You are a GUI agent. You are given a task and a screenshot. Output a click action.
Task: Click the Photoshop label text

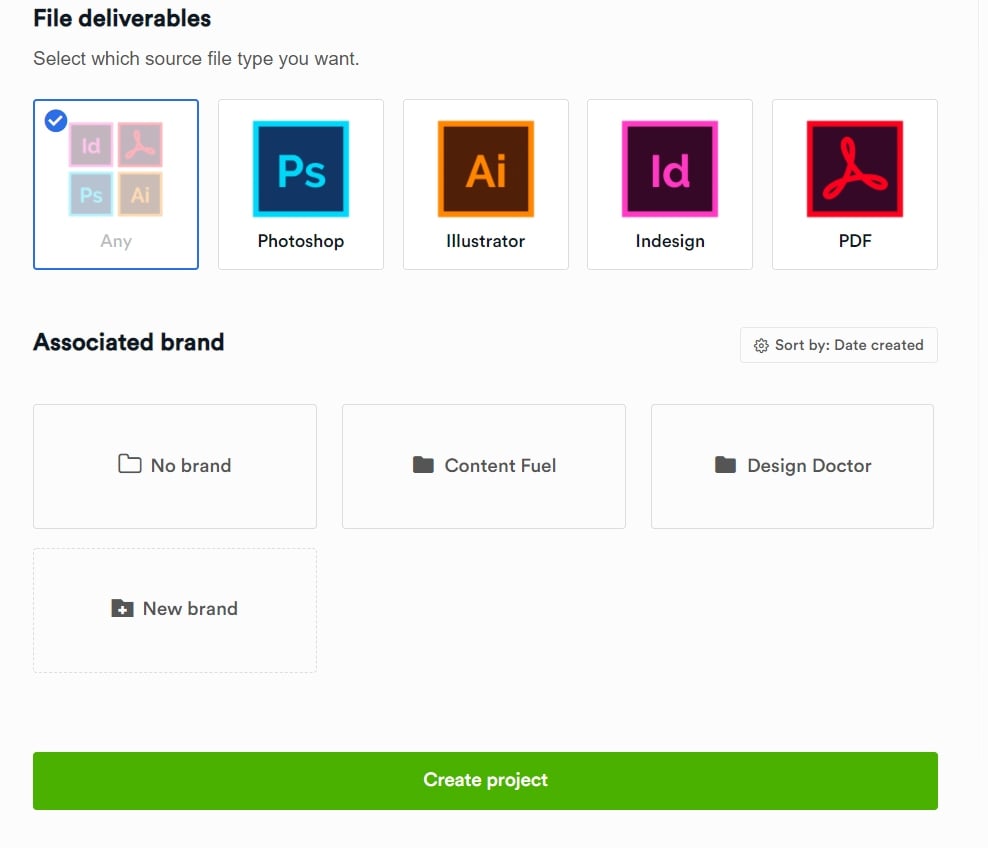(x=301, y=241)
